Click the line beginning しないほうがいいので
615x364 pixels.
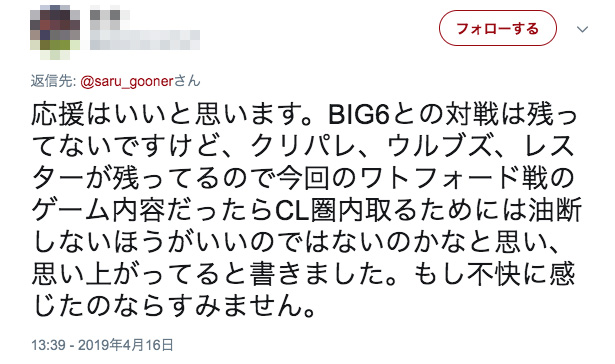295,242
